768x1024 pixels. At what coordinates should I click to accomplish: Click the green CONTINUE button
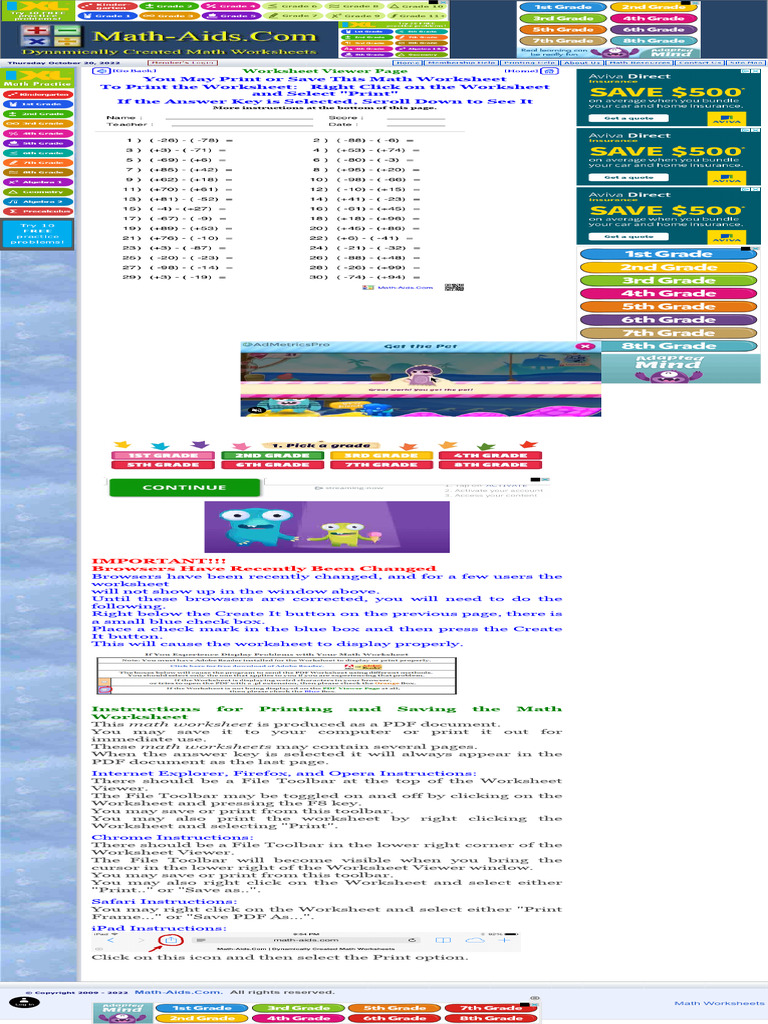185,488
